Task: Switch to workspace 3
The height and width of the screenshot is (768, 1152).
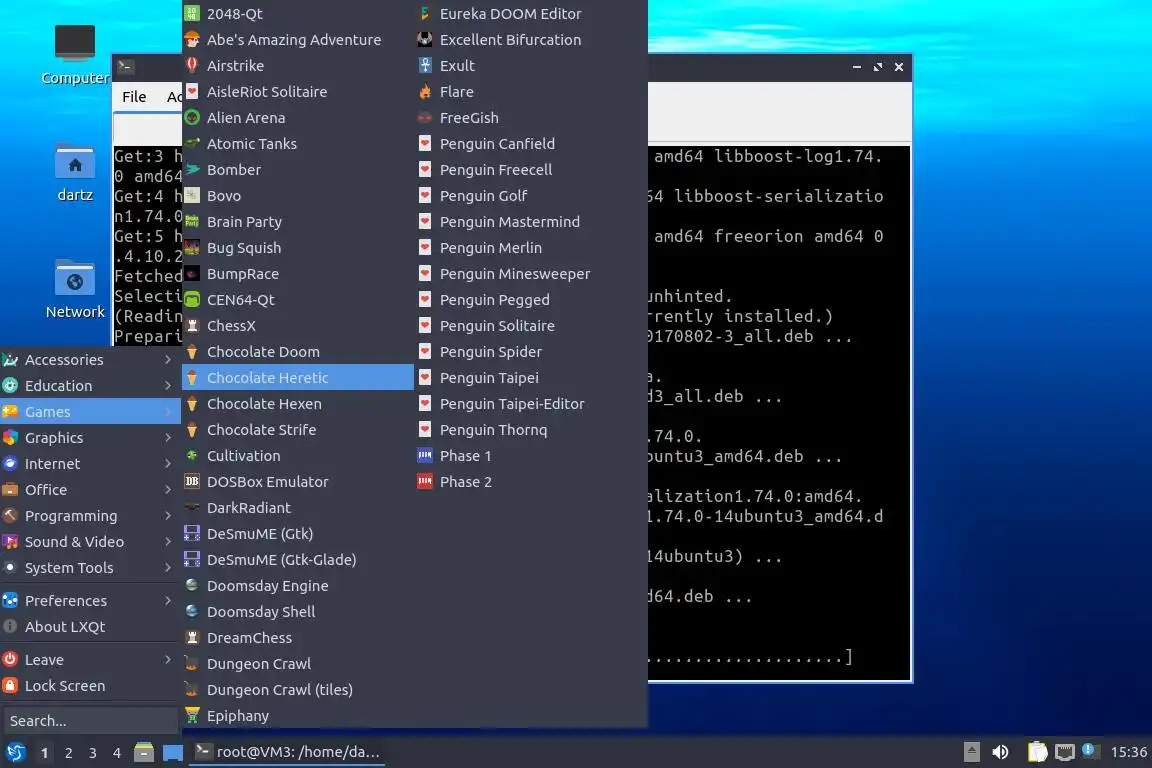Action: [93, 753]
